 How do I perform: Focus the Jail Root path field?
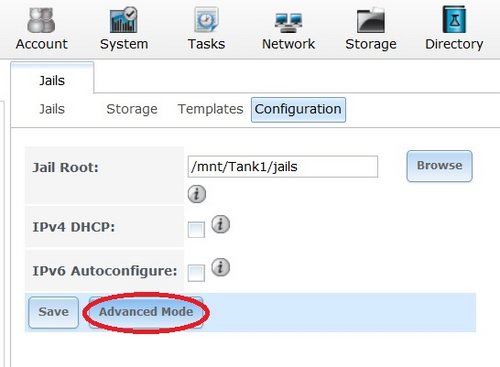[x=283, y=166]
